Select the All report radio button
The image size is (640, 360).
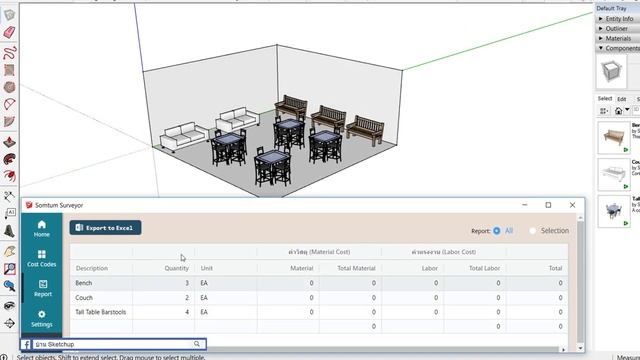click(496, 231)
